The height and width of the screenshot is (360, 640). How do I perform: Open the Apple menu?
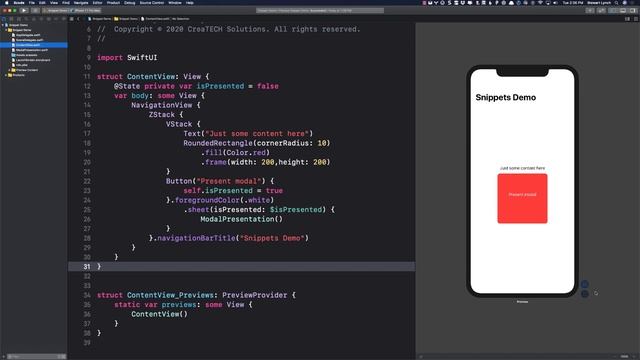tap(7, 3)
